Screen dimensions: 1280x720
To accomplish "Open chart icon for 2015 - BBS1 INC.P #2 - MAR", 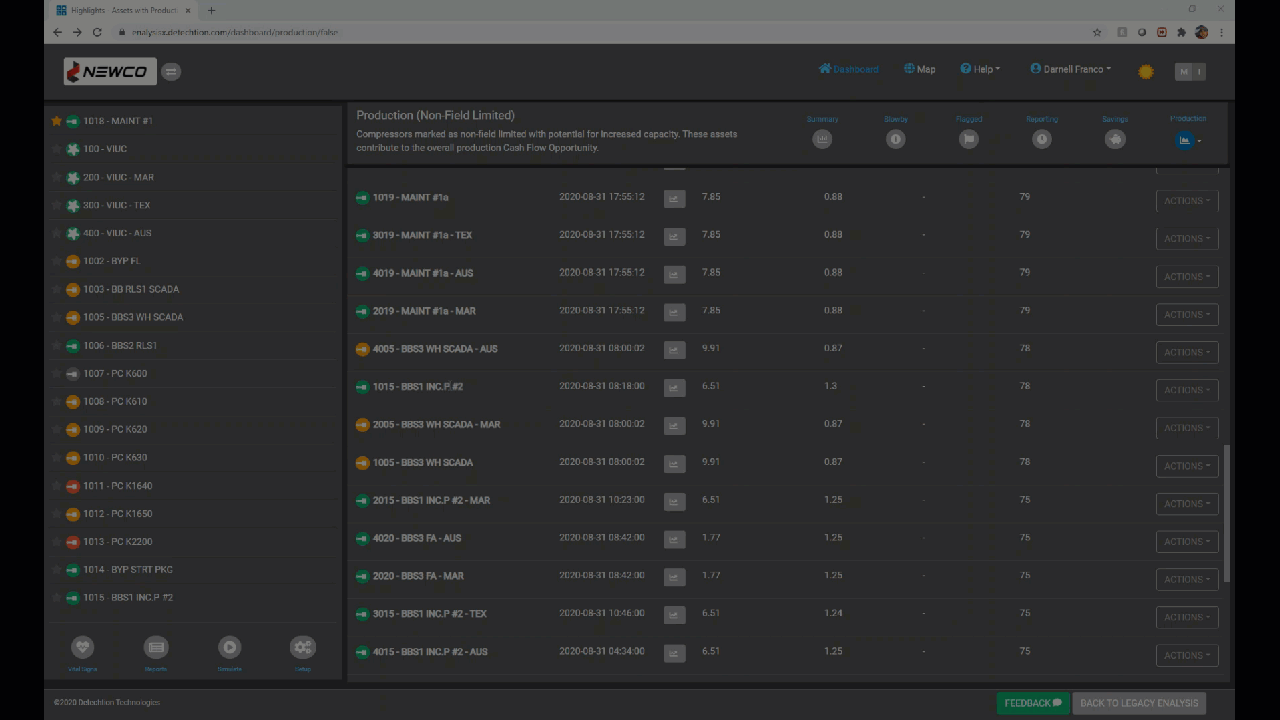I will (x=675, y=502).
